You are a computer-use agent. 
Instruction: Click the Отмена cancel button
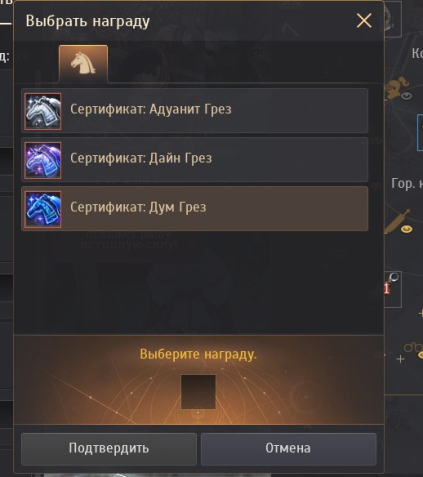coord(289,449)
